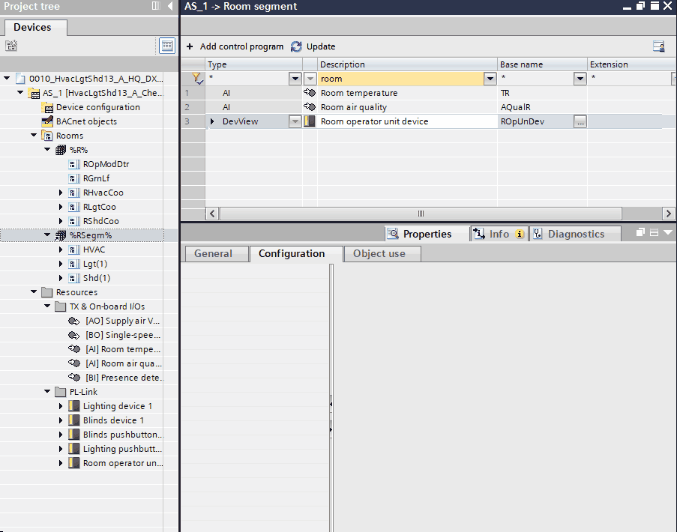Click the project tree view toggle icon
Viewport: 677px width, 532px height.
167,46
